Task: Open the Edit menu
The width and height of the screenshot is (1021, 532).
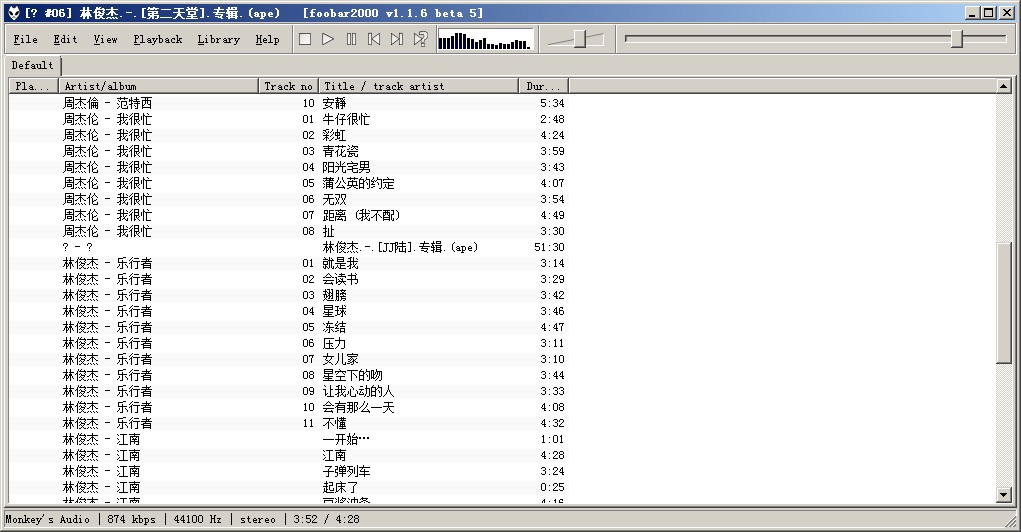Action: coord(65,39)
